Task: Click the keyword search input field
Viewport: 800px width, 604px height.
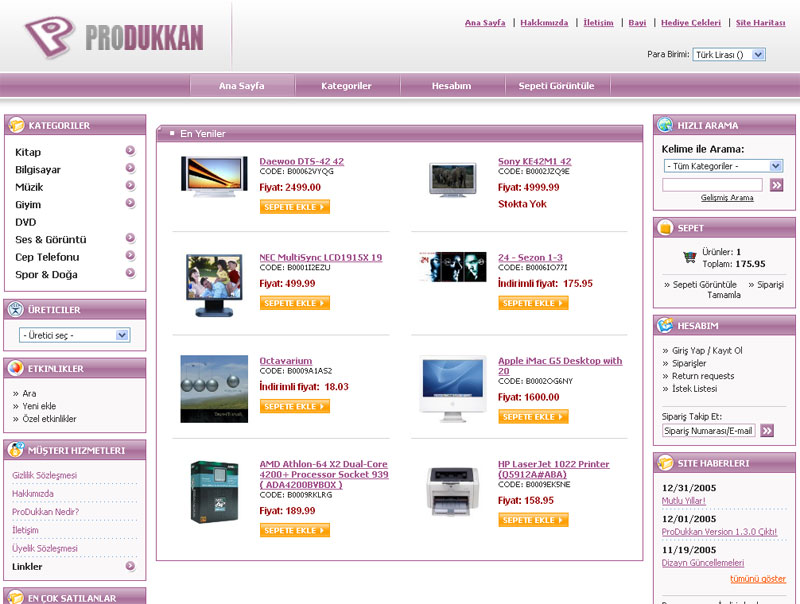Action: (x=712, y=185)
